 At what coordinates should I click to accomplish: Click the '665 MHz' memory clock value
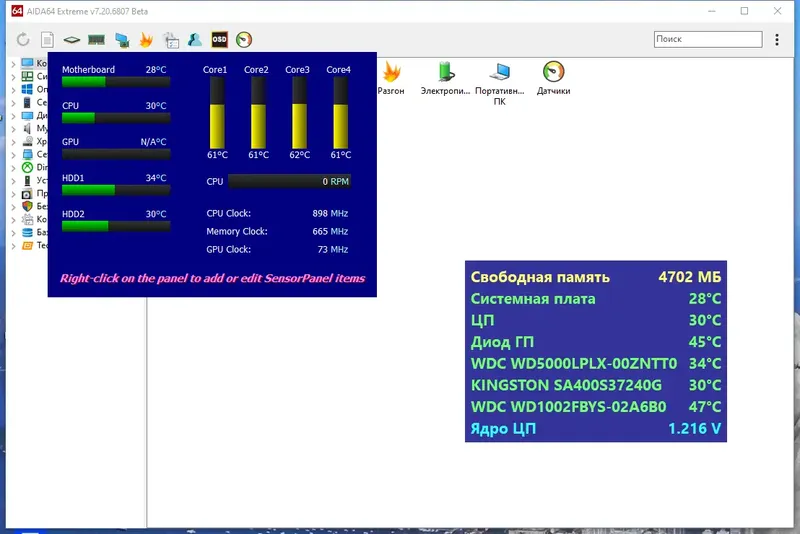(330, 232)
